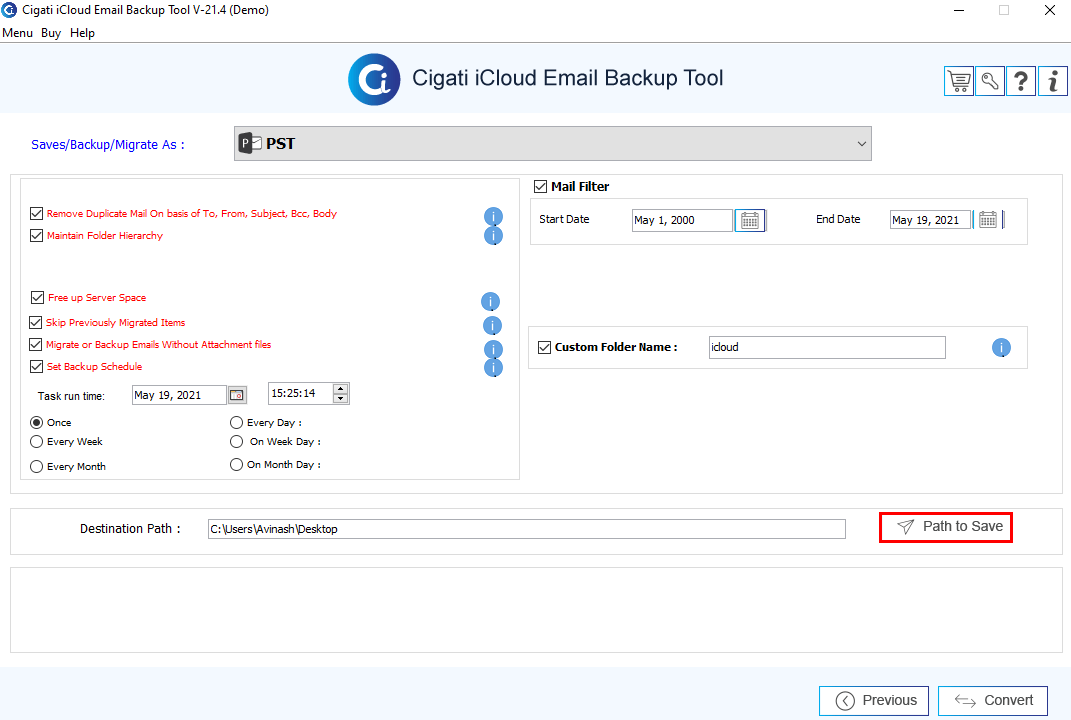Image resolution: width=1071 pixels, height=720 pixels.
Task: Show info for Maintain Folder Hierarchy option
Action: pyautogui.click(x=493, y=236)
